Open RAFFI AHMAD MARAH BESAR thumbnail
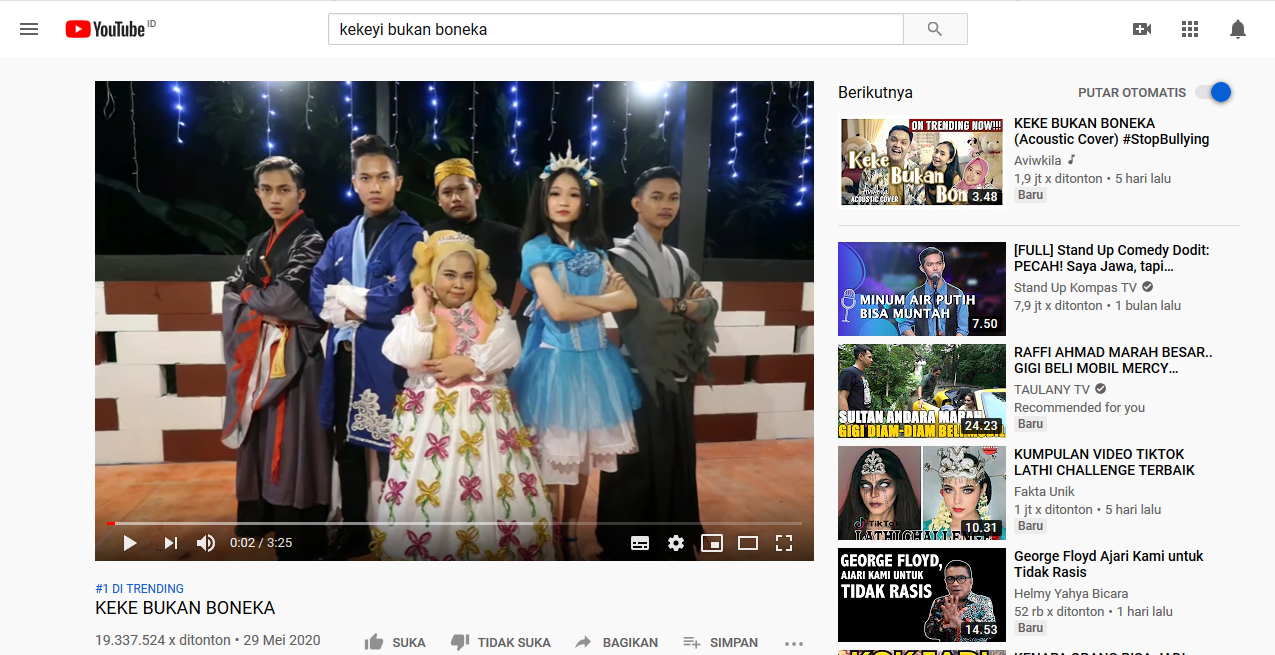The image size is (1275, 655). [922, 391]
